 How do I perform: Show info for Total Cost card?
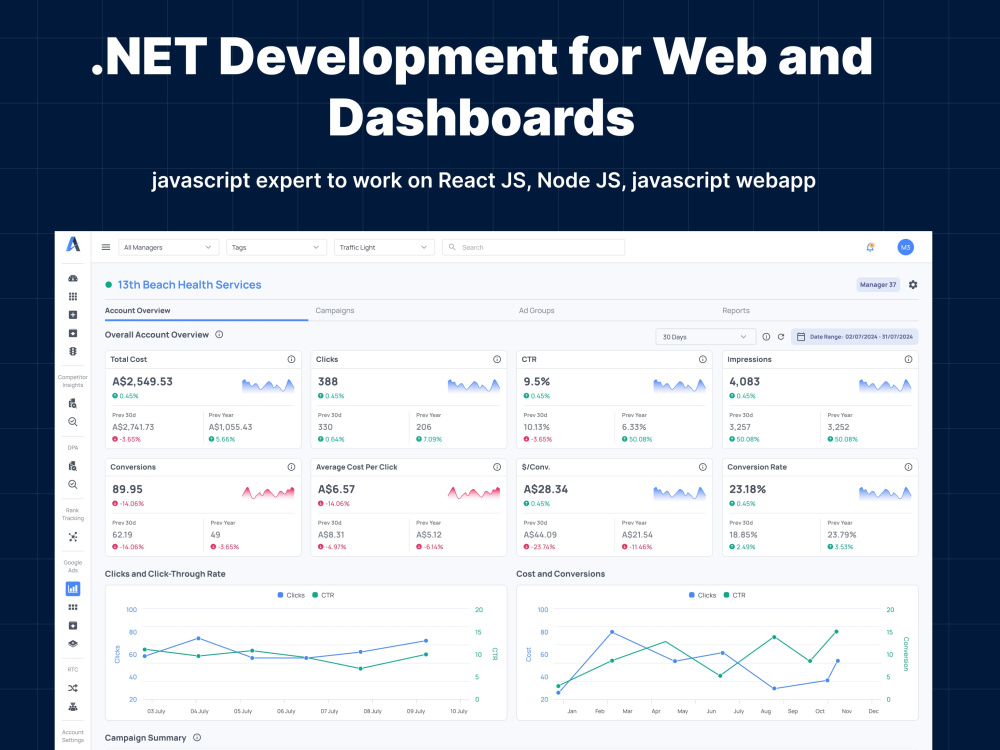(291, 359)
